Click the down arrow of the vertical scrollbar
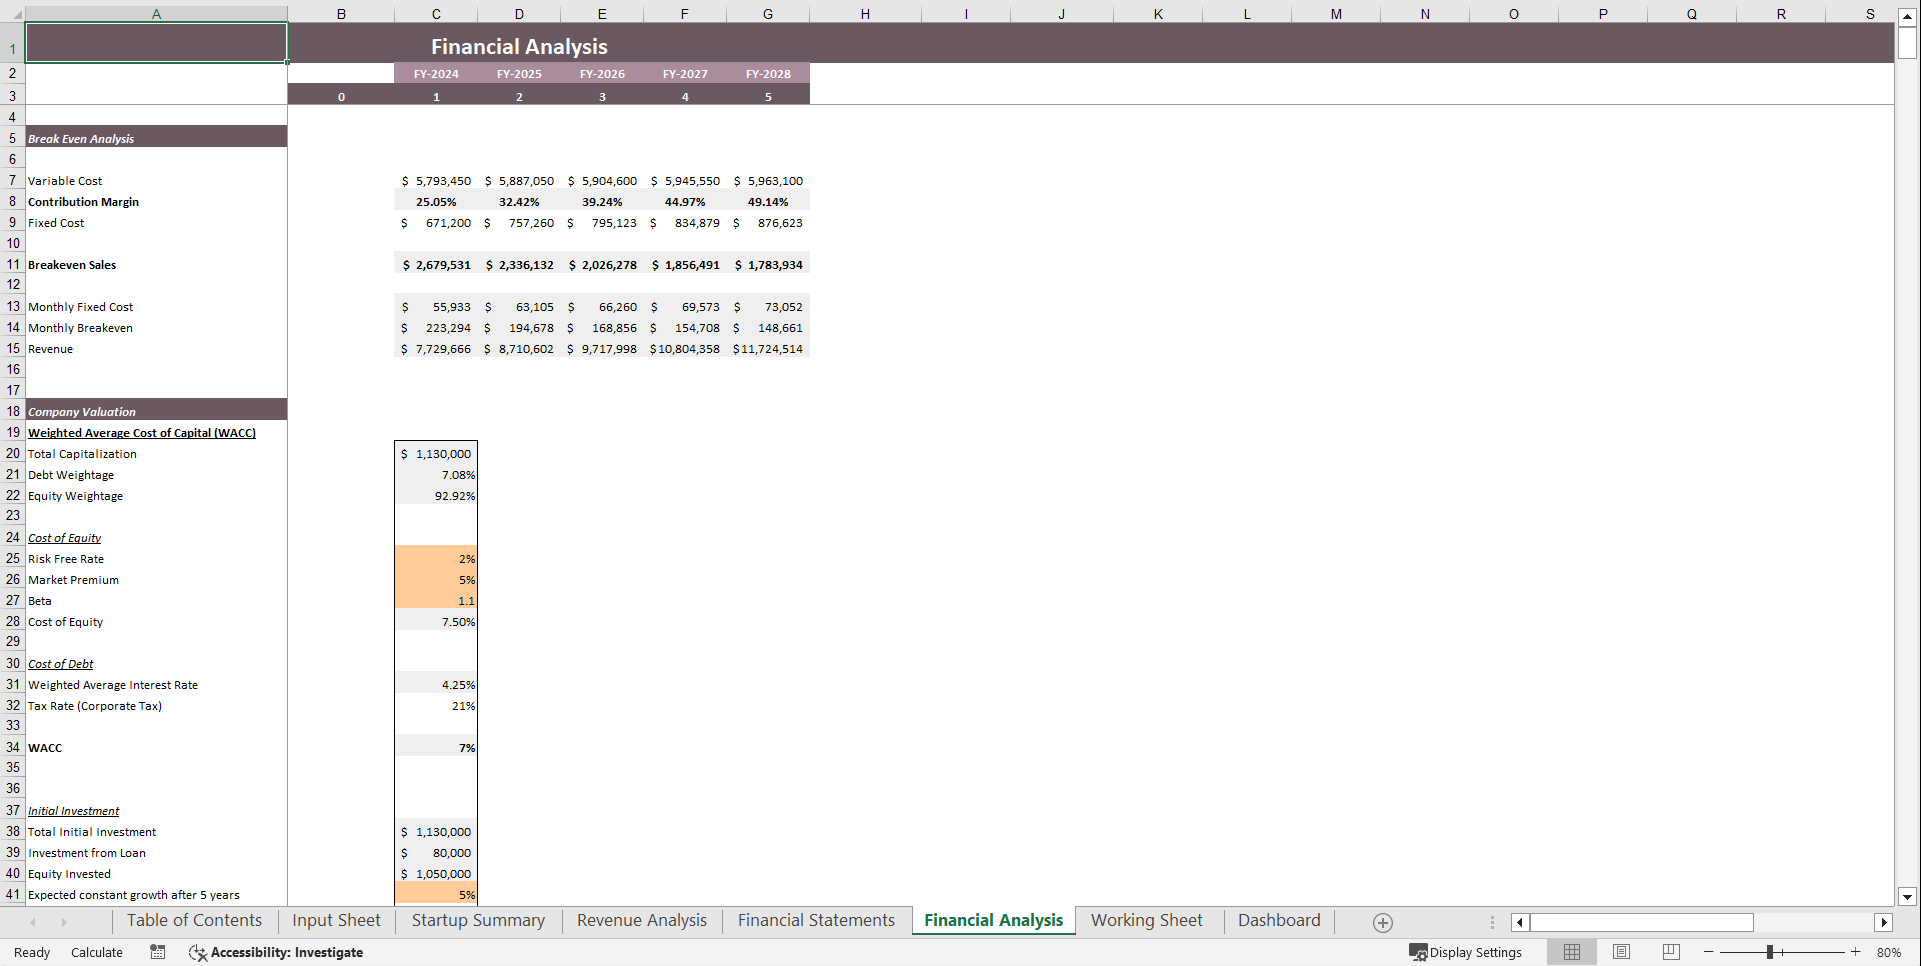The width and height of the screenshot is (1921, 966). (1908, 897)
